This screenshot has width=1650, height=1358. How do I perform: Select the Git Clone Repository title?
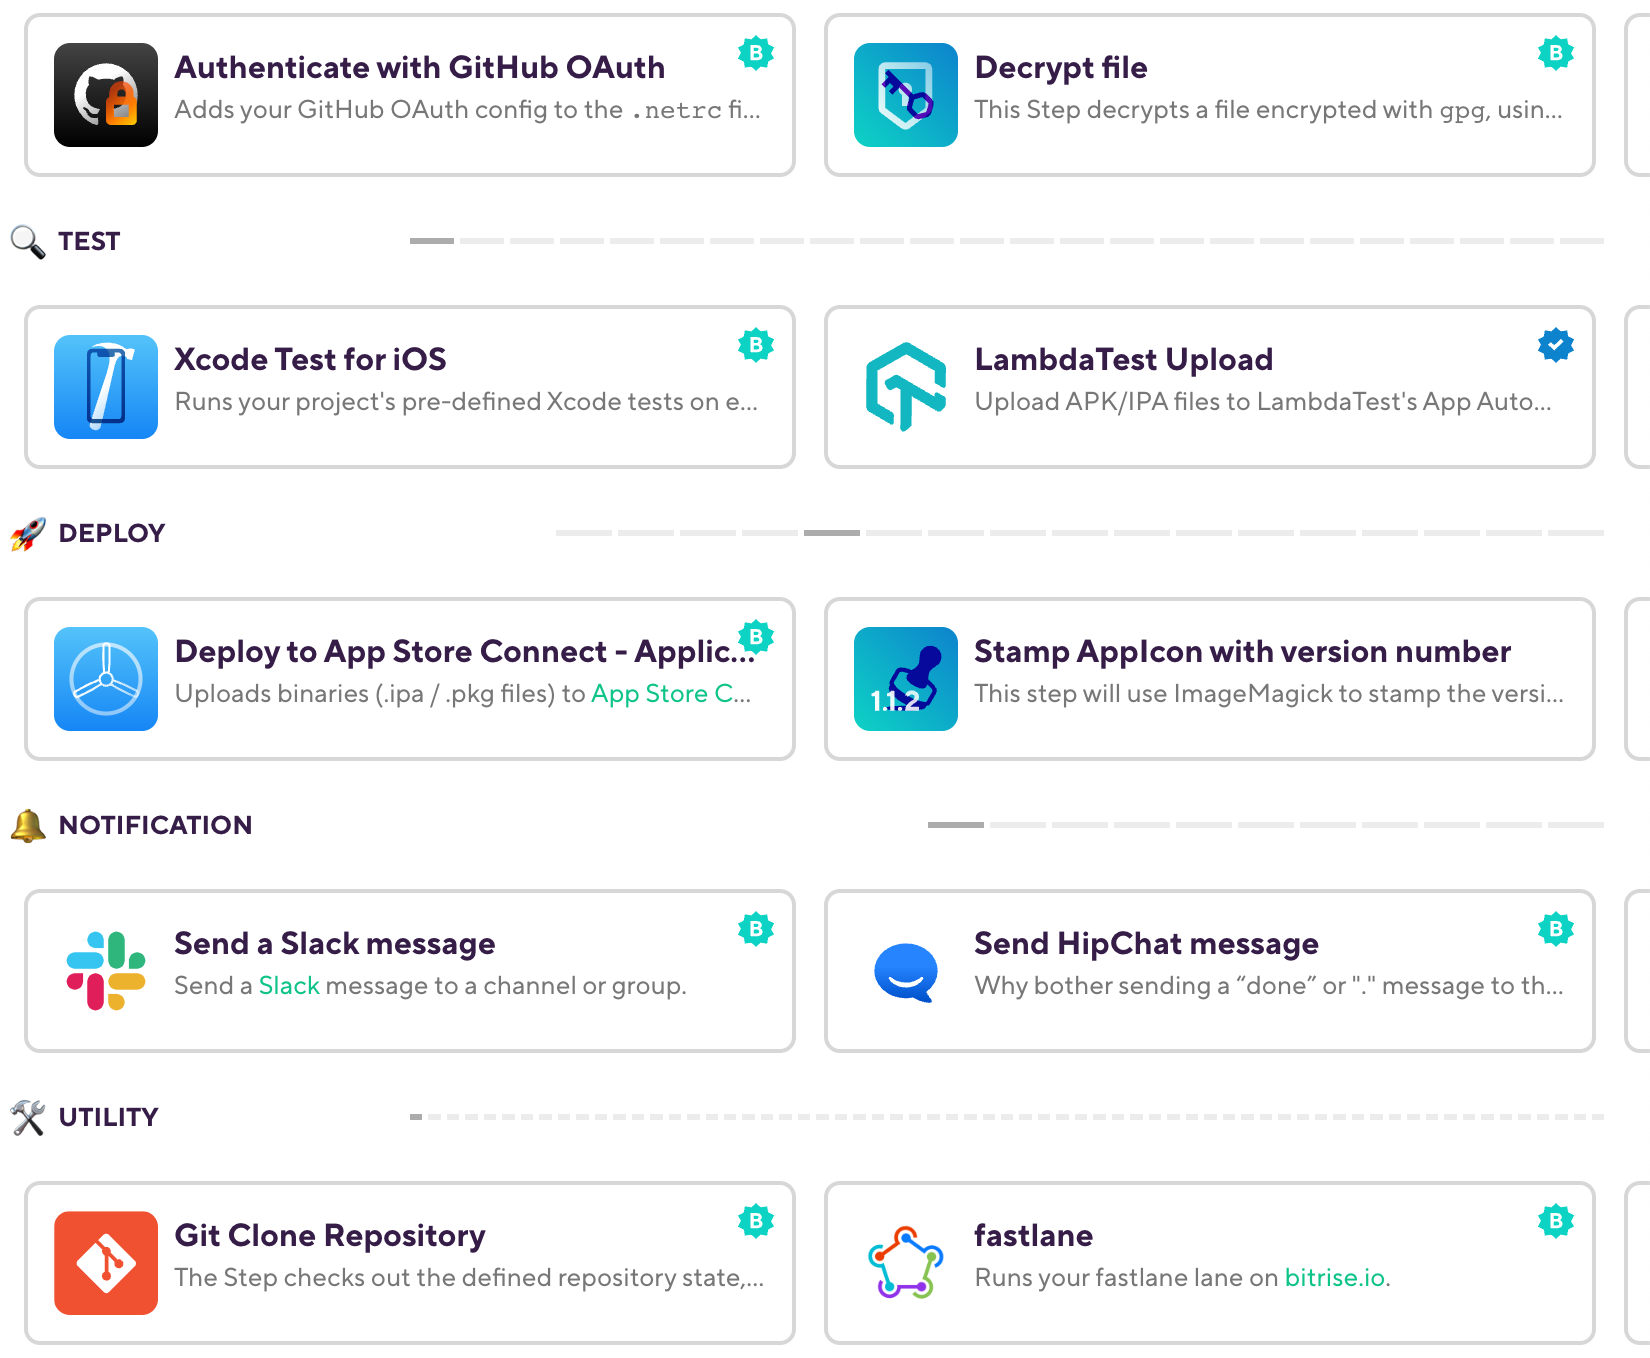(330, 1235)
